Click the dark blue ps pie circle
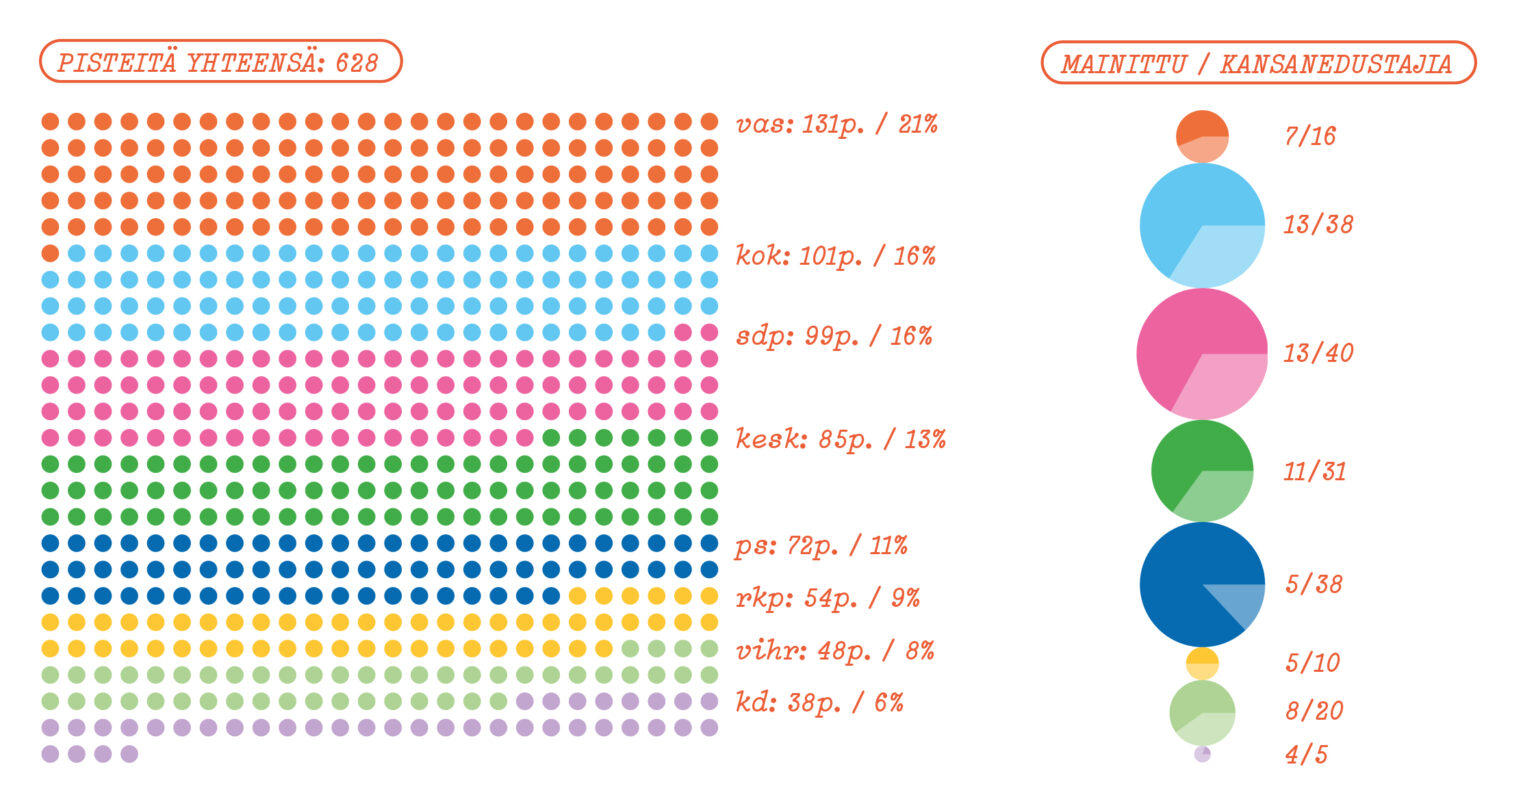 (1202, 584)
